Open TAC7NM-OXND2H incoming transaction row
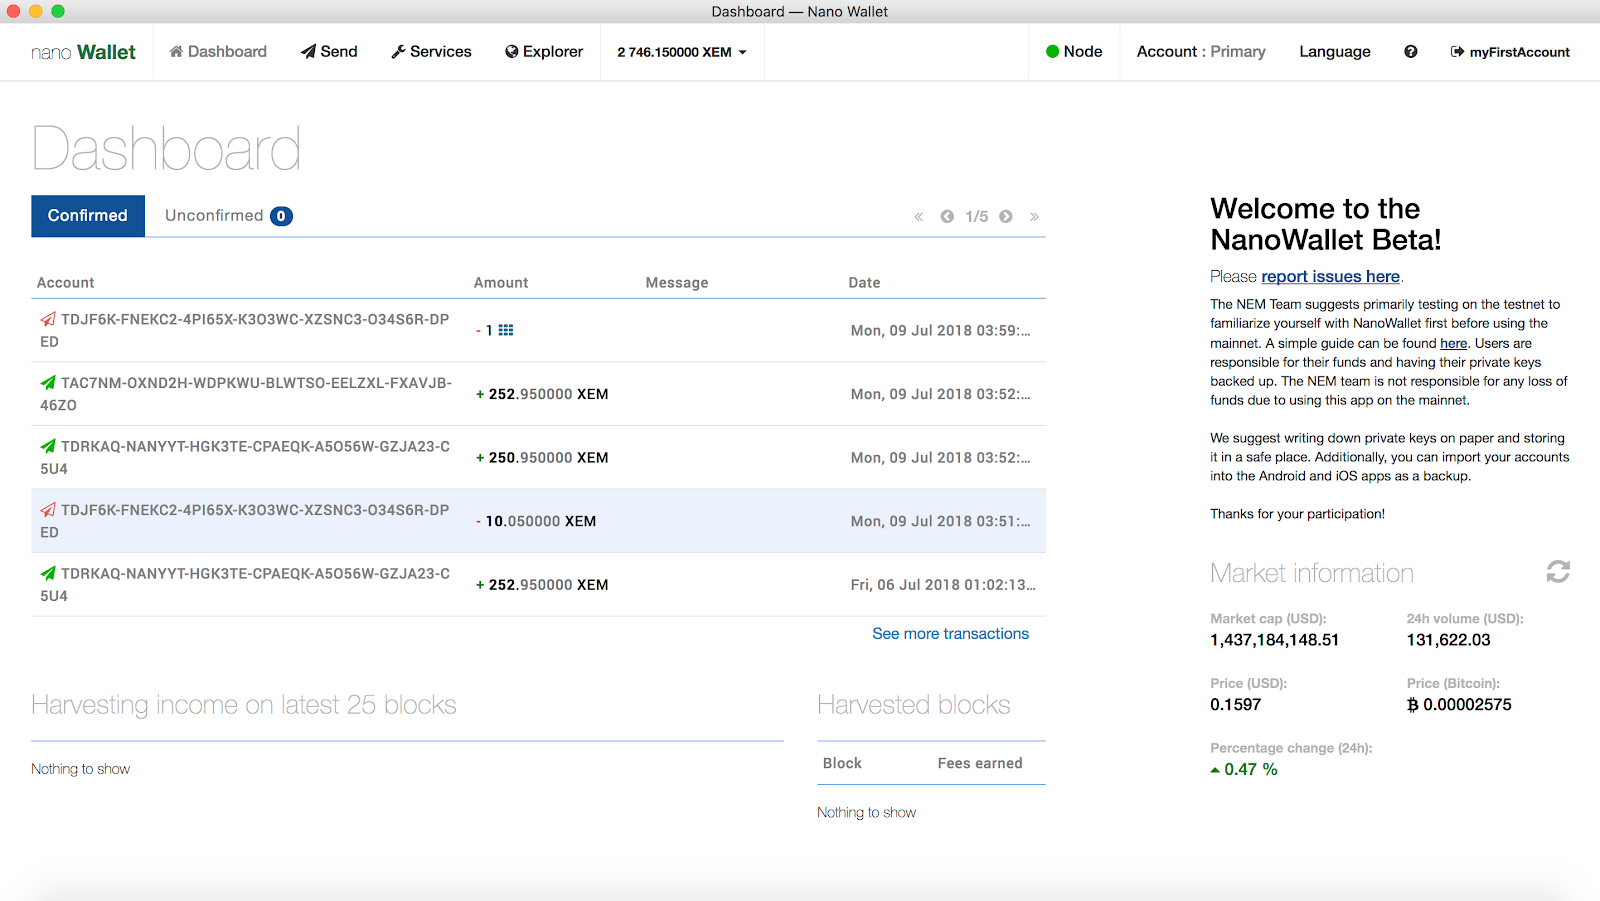Image resolution: width=1600 pixels, height=901 pixels. [538, 394]
